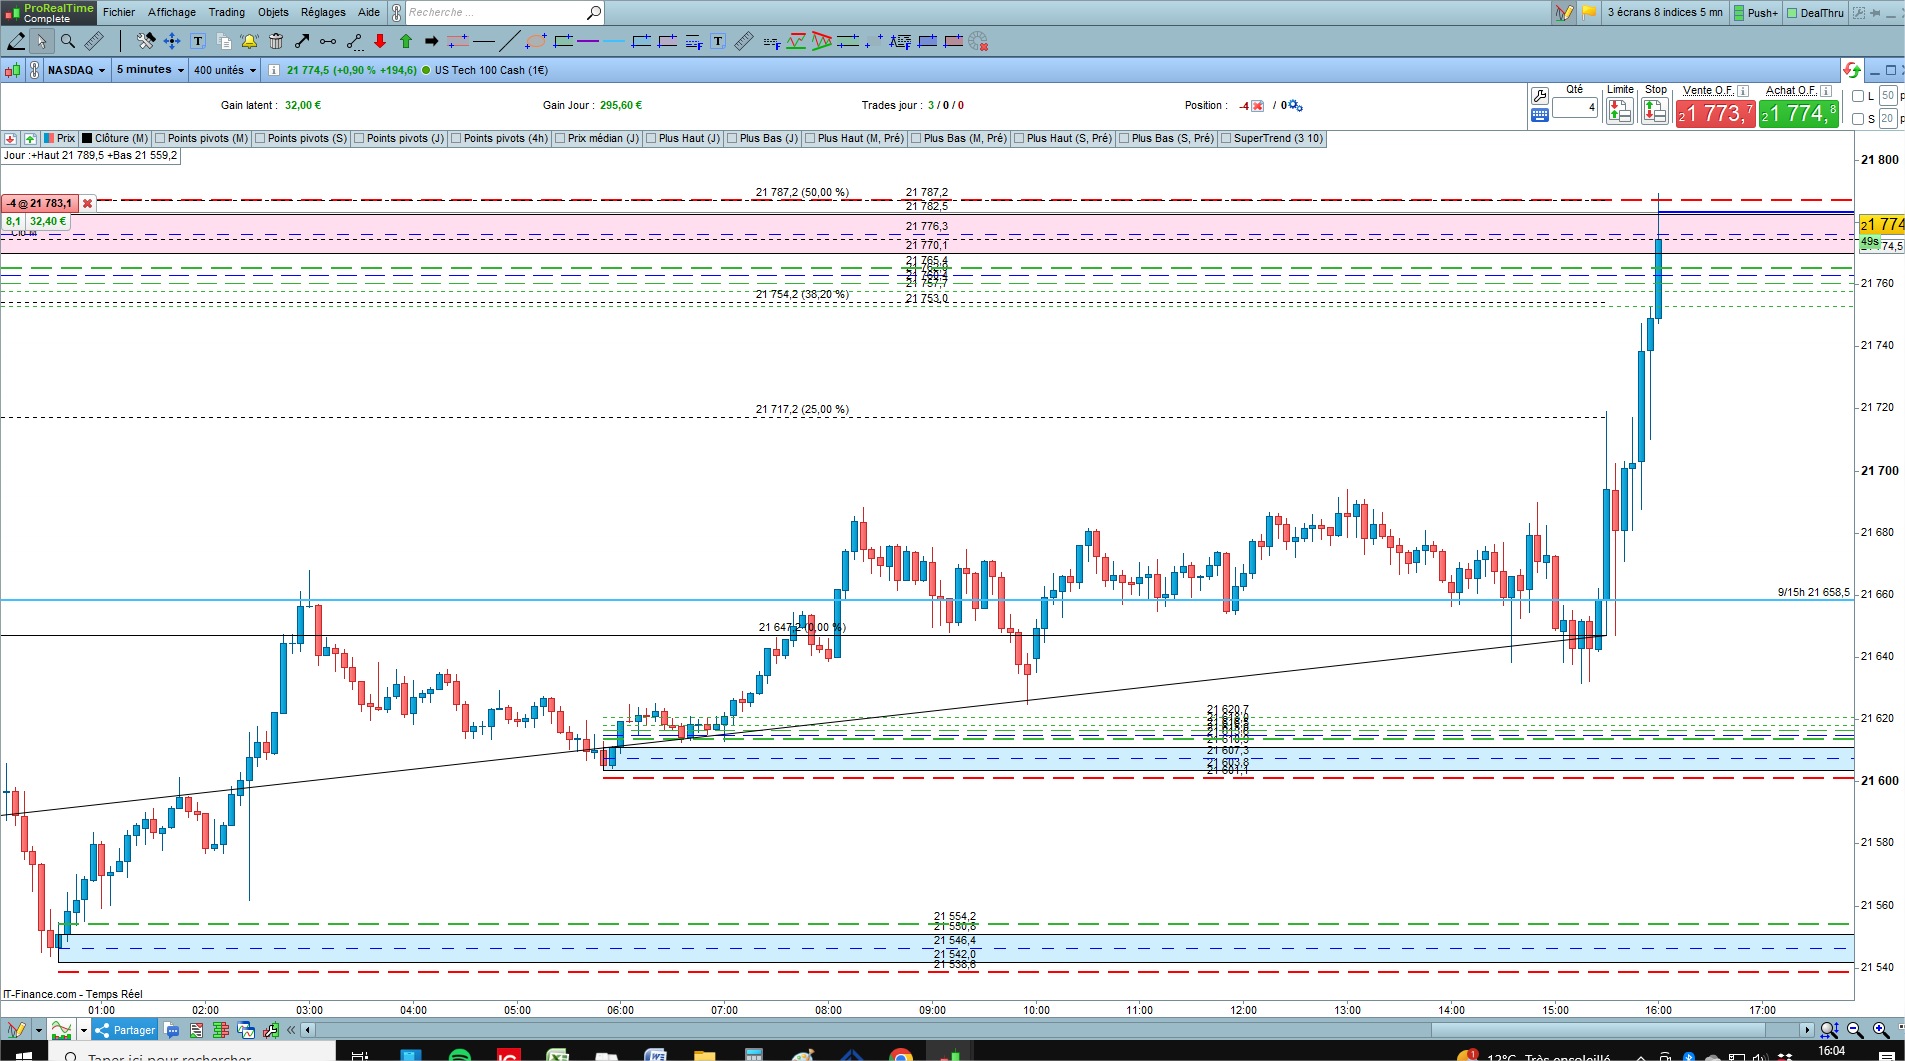
Task: Select the arrow cursor tool
Action: (x=41, y=41)
